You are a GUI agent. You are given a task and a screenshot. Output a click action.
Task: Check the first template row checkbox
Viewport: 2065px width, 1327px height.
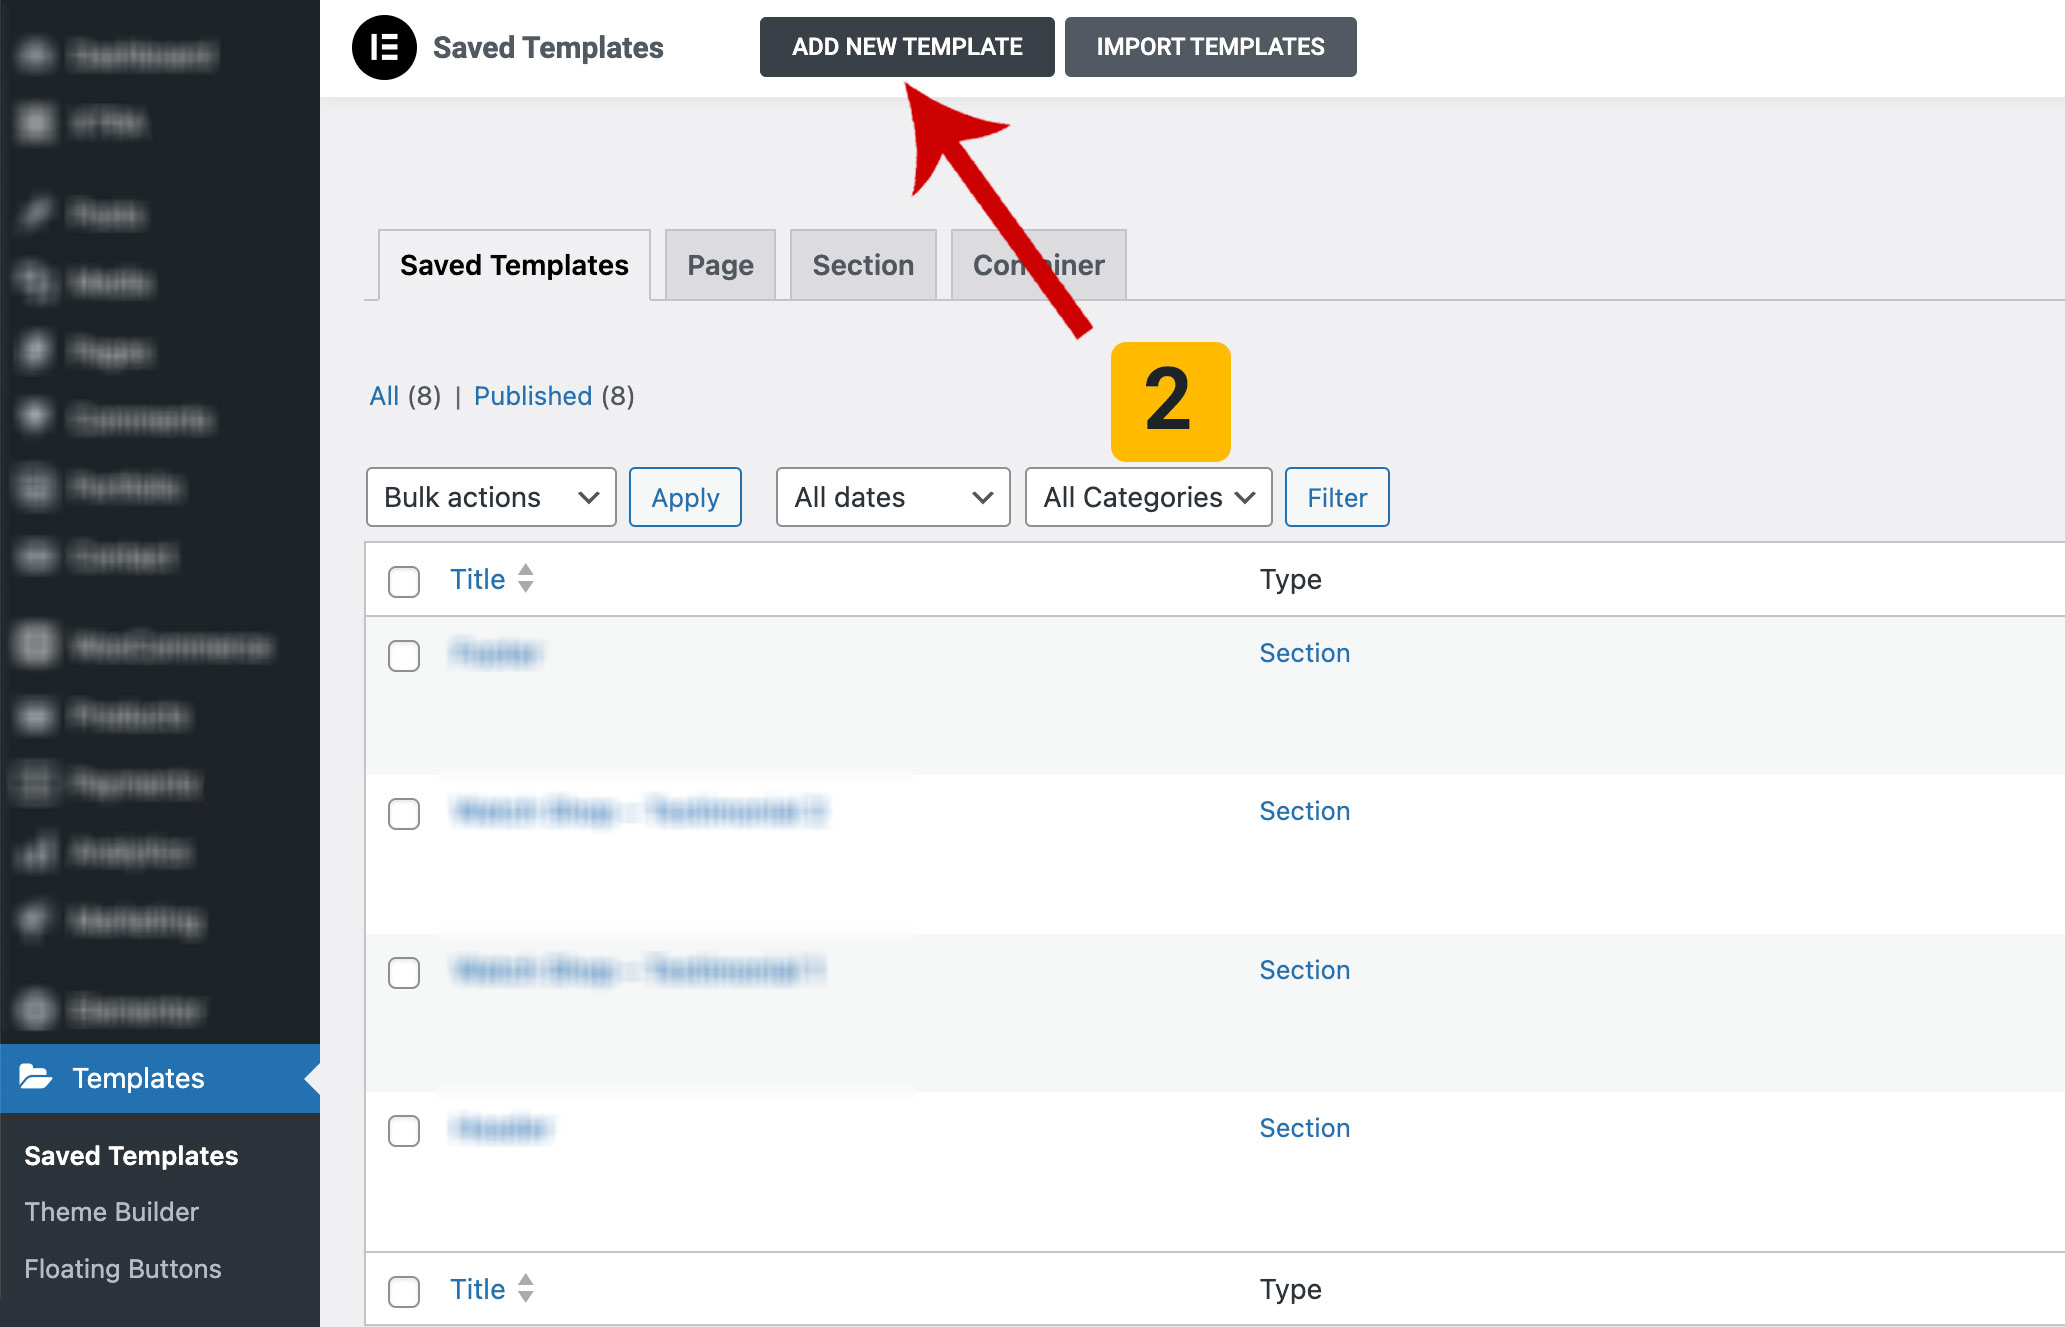pos(404,656)
